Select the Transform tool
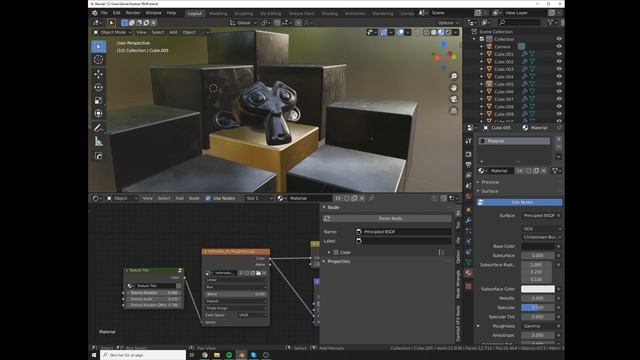 [x=98, y=113]
